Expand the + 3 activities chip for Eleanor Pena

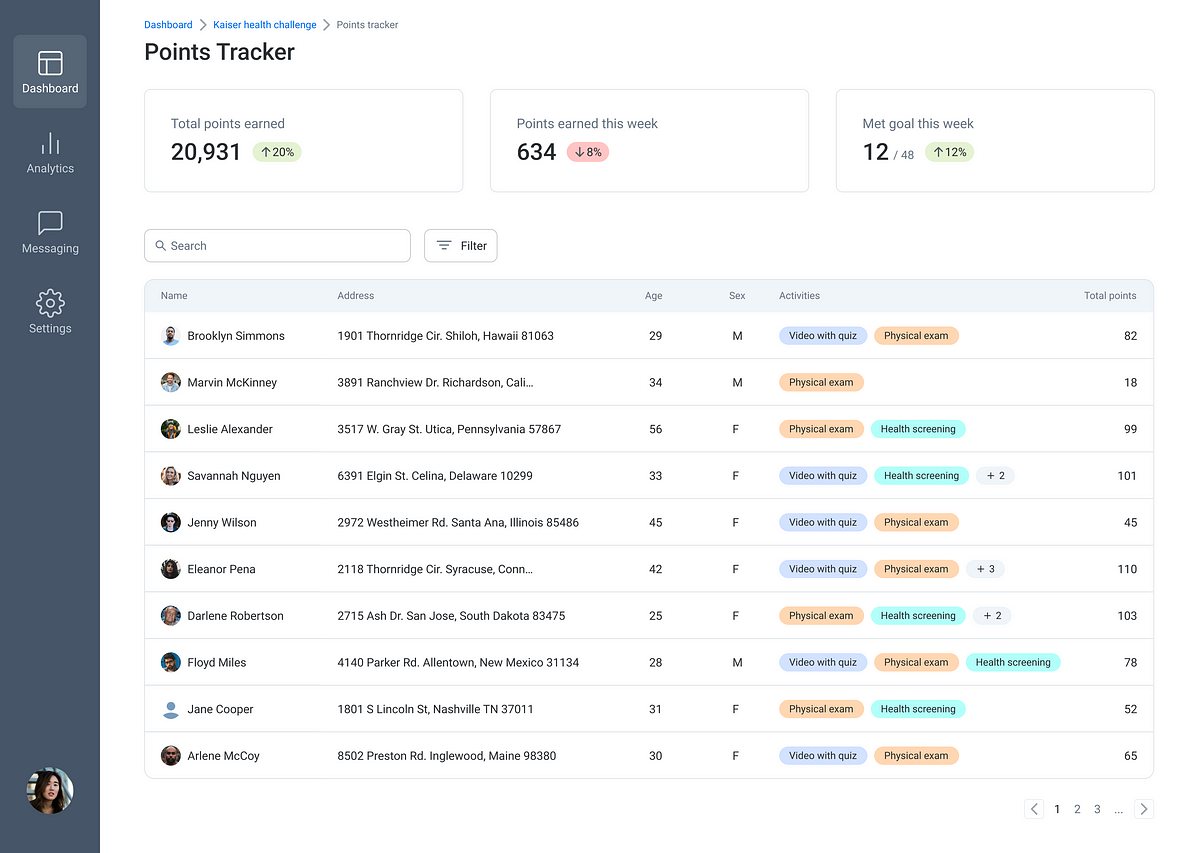tap(985, 569)
